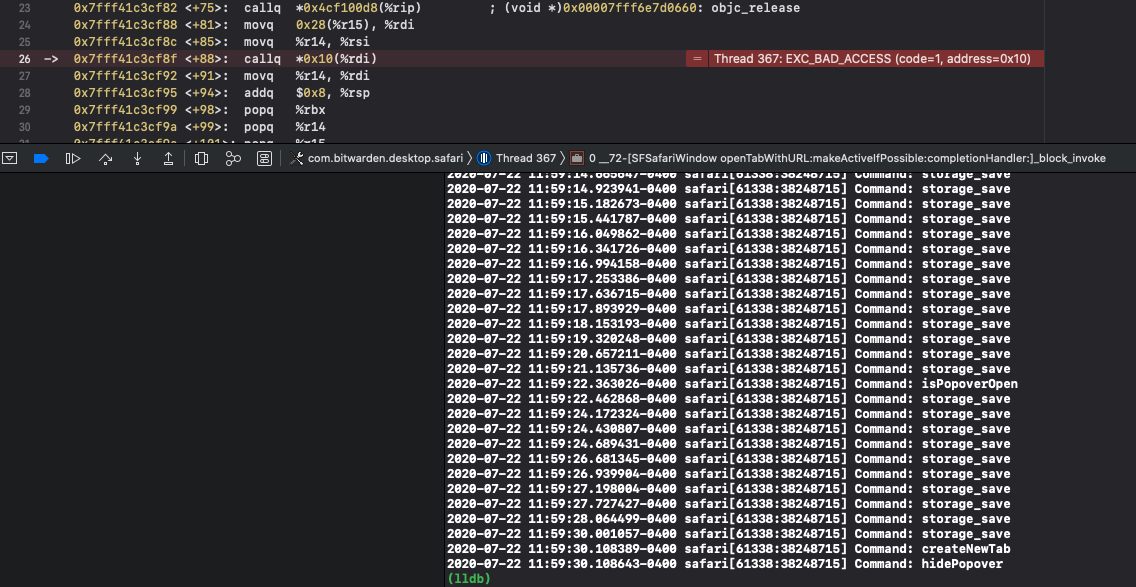Image resolution: width=1136 pixels, height=587 pixels.
Task: Click line number 26 in the gutter
Action: (x=25, y=59)
